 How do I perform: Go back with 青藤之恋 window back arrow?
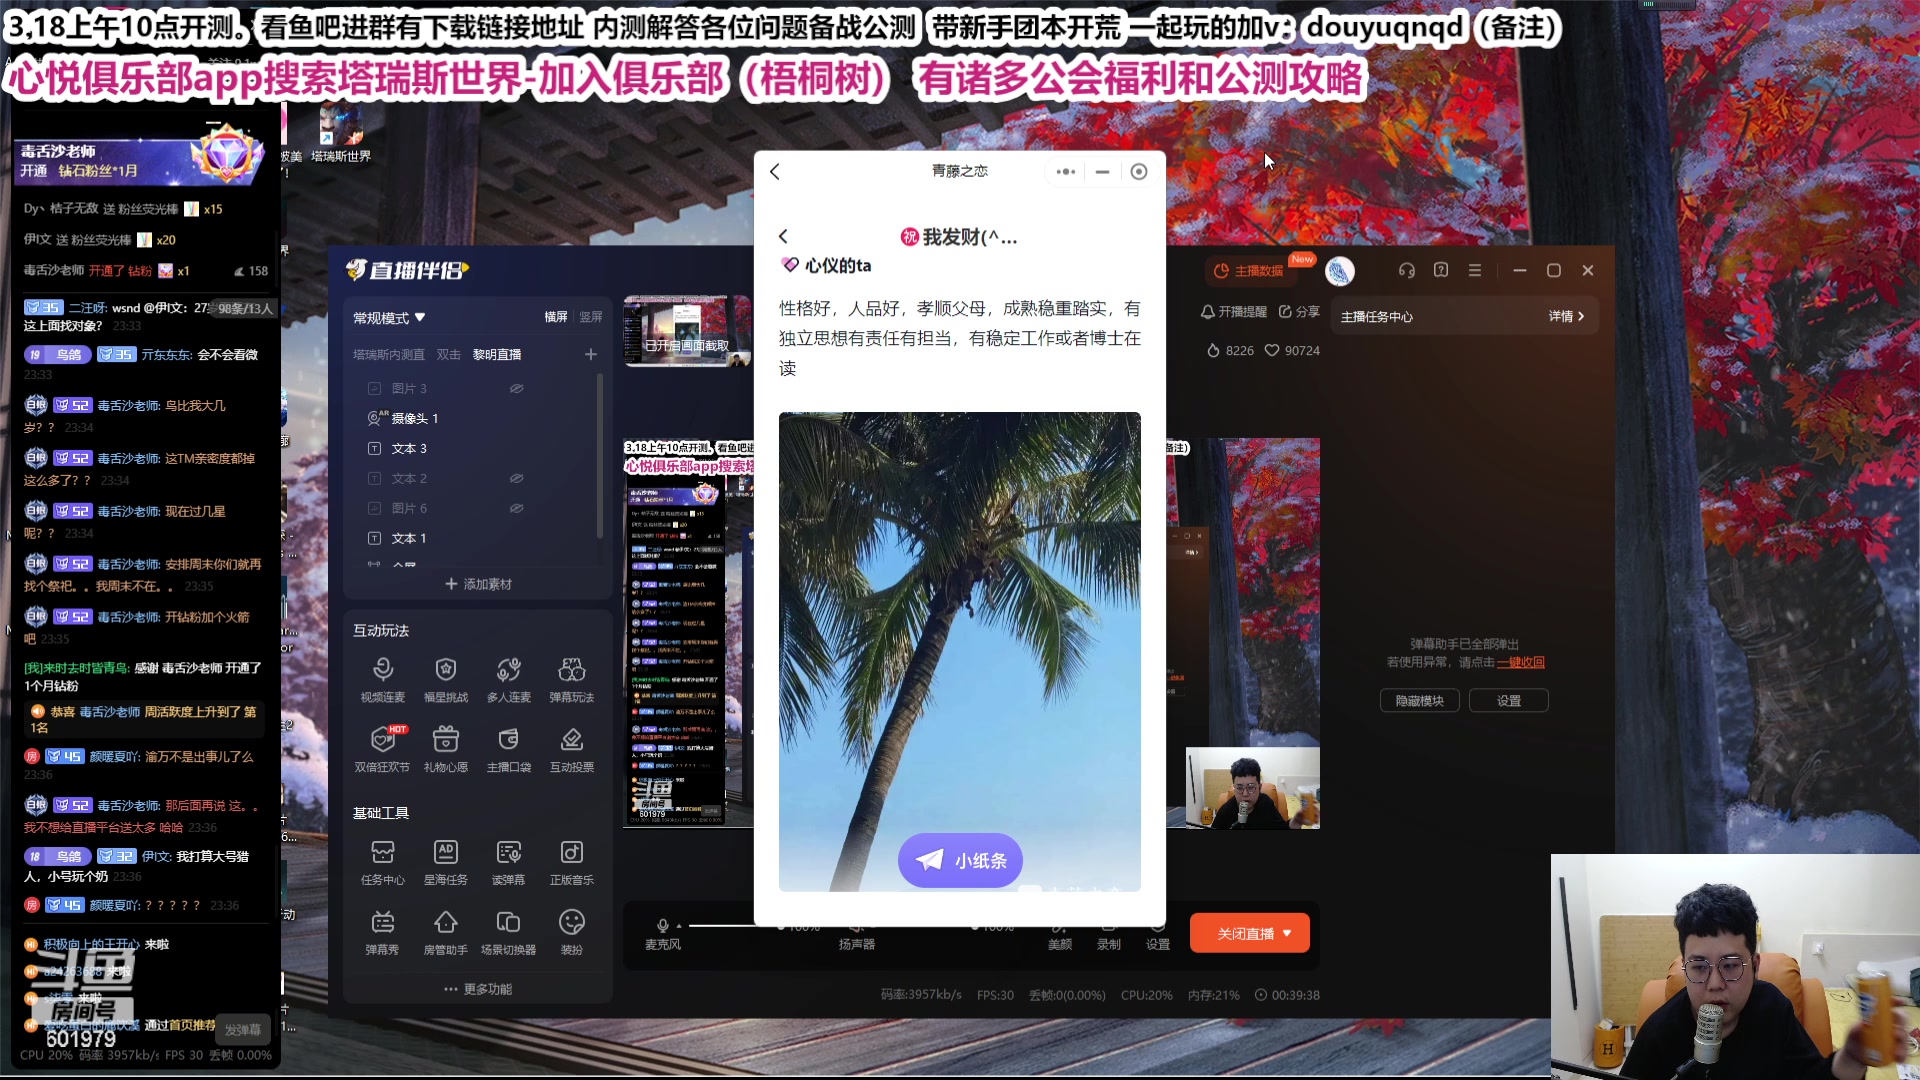[x=775, y=172]
